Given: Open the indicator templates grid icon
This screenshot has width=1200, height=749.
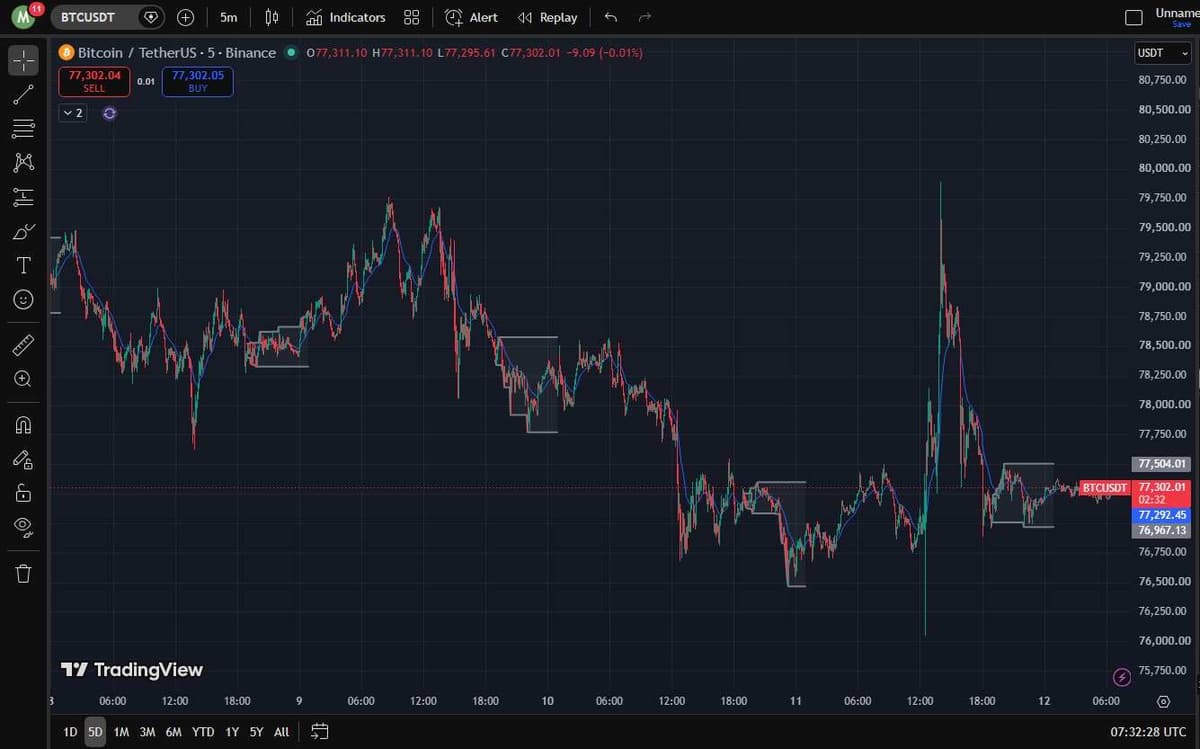Looking at the screenshot, I should 411,17.
